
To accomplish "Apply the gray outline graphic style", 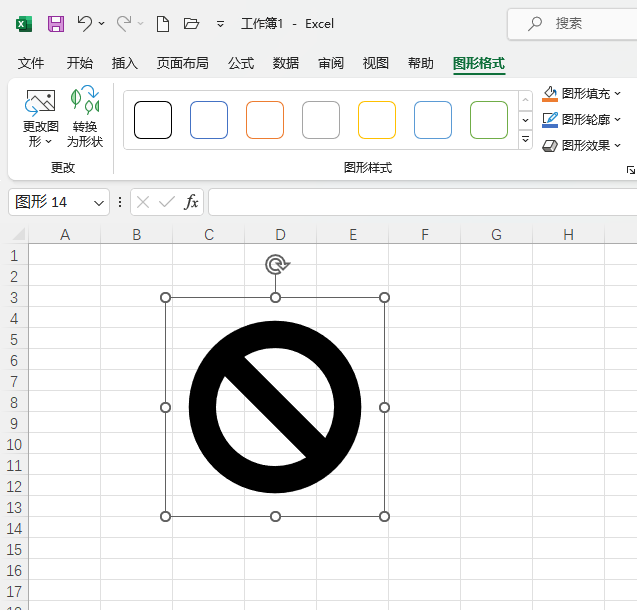I will pyautogui.click(x=321, y=120).
